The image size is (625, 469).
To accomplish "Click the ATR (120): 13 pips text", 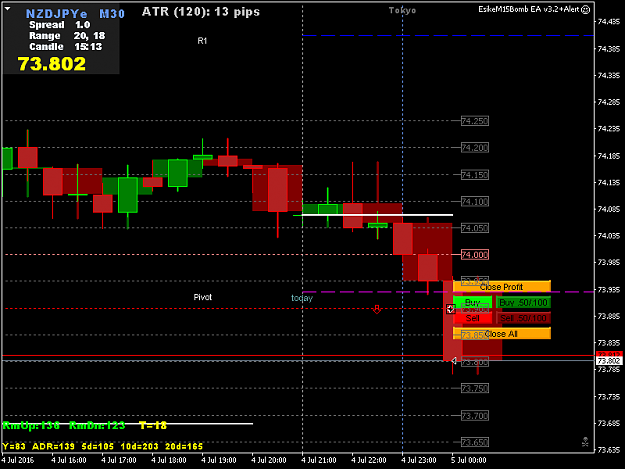I will (x=201, y=12).
